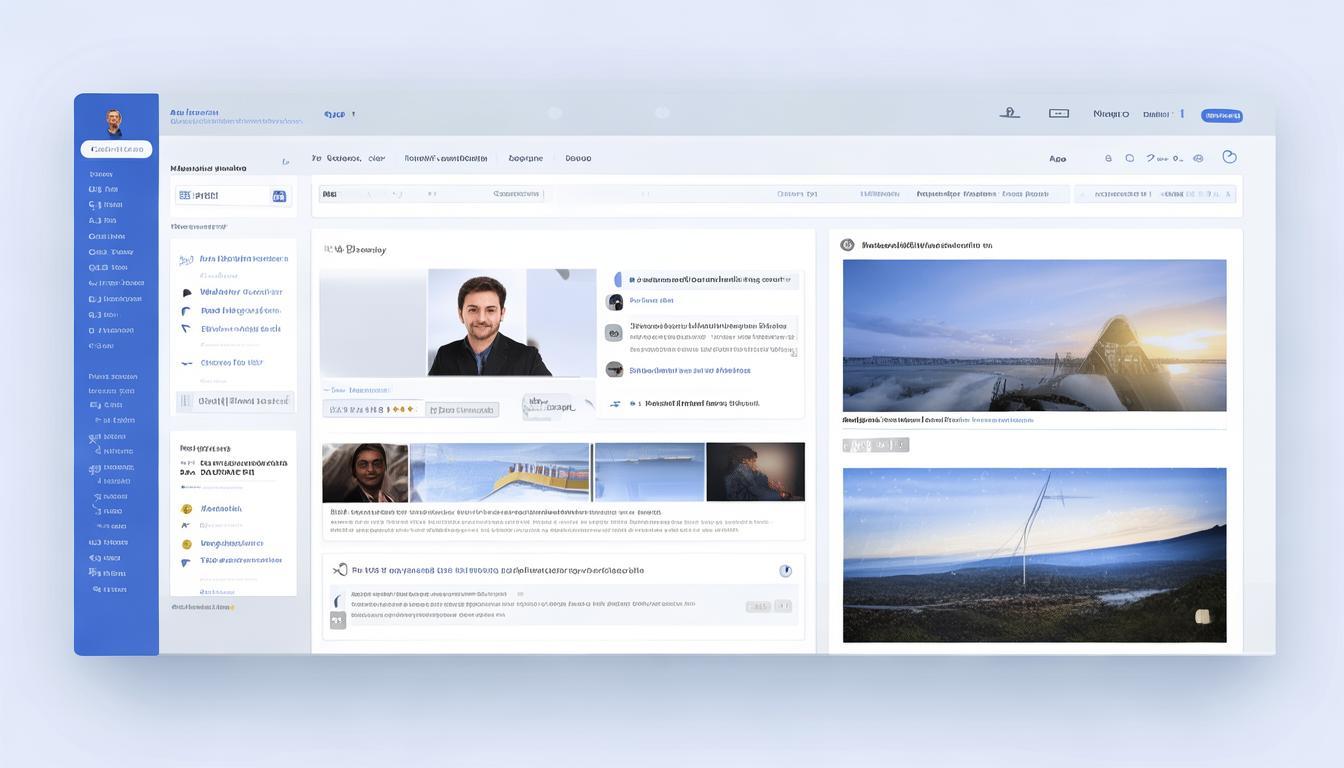Click the circular icon at the toolbar's far right
The height and width of the screenshot is (768, 1344).
[1229, 157]
